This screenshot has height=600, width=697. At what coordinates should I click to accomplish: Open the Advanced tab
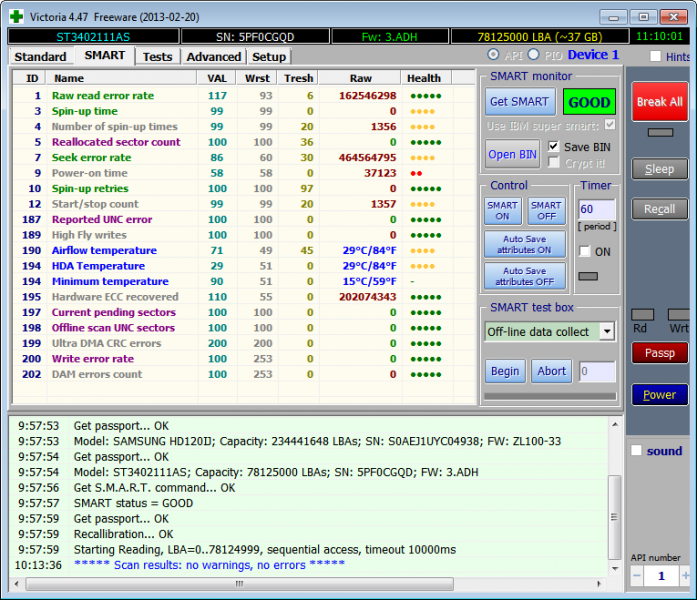(x=213, y=57)
